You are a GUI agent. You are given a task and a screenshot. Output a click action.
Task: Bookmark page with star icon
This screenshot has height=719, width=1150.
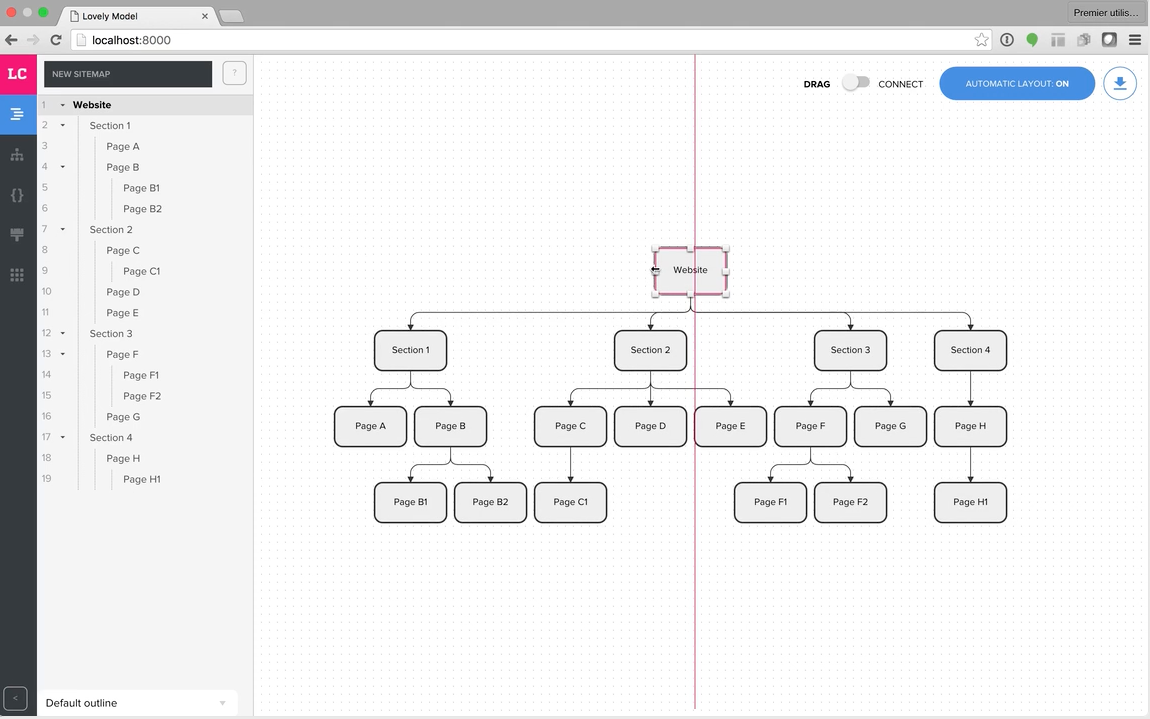pyautogui.click(x=981, y=40)
